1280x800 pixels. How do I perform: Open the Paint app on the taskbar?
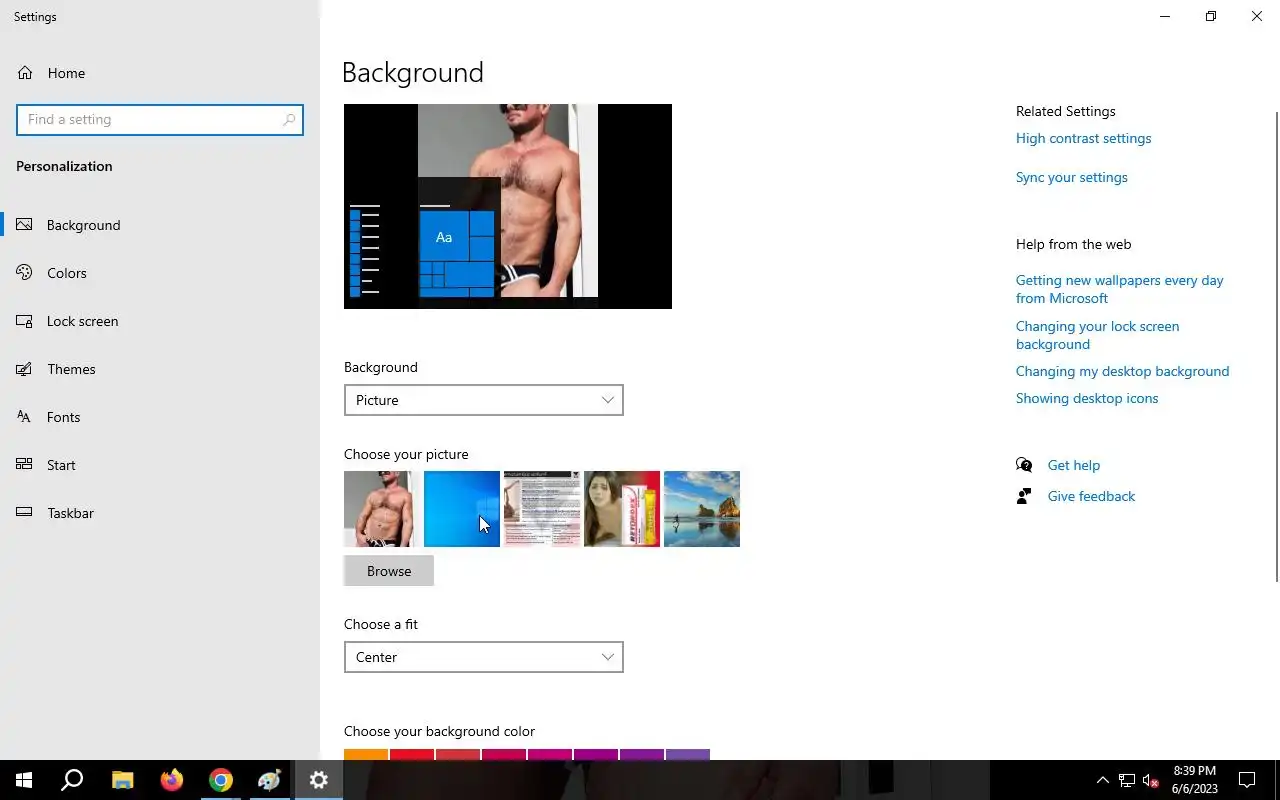click(x=269, y=780)
